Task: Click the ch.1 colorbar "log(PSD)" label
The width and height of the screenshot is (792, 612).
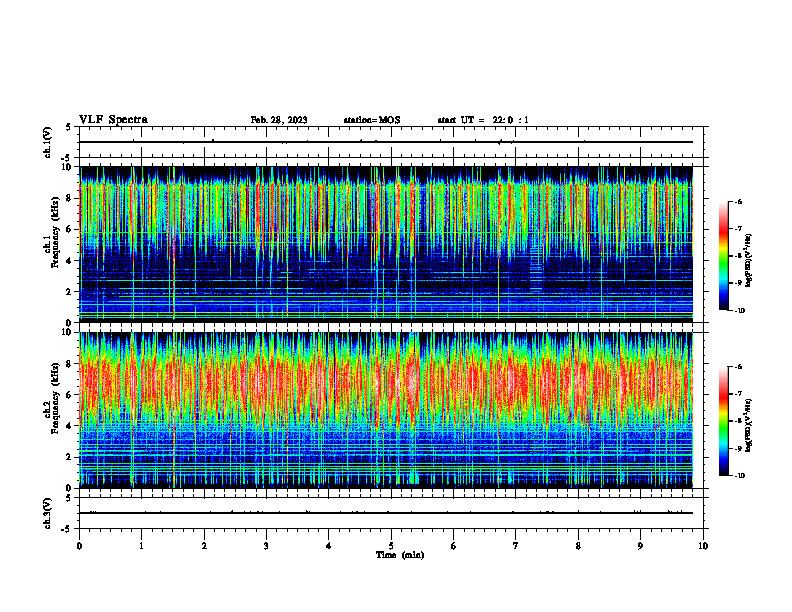Action: pyautogui.click(x=750, y=261)
